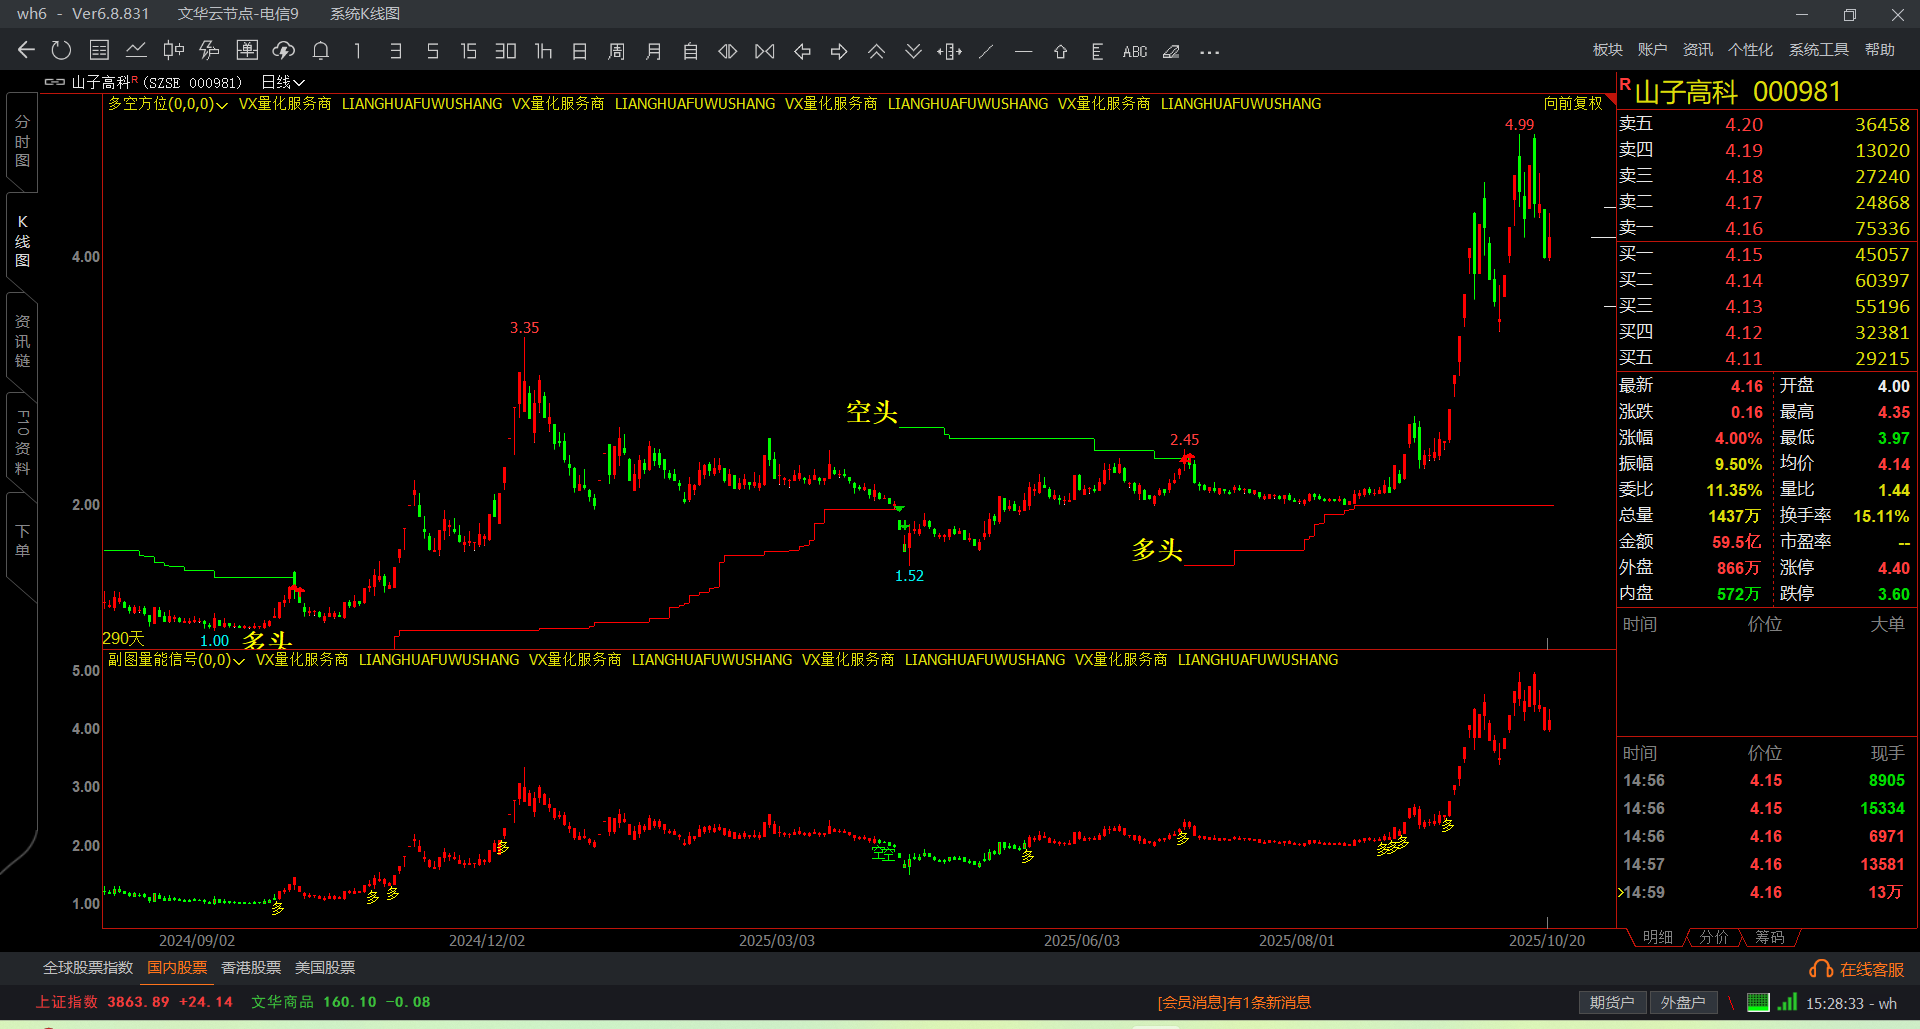The width and height of the screenshot is (1920, 1029).
Task: Select the weekly (周) period button
Action: (617, 51)
